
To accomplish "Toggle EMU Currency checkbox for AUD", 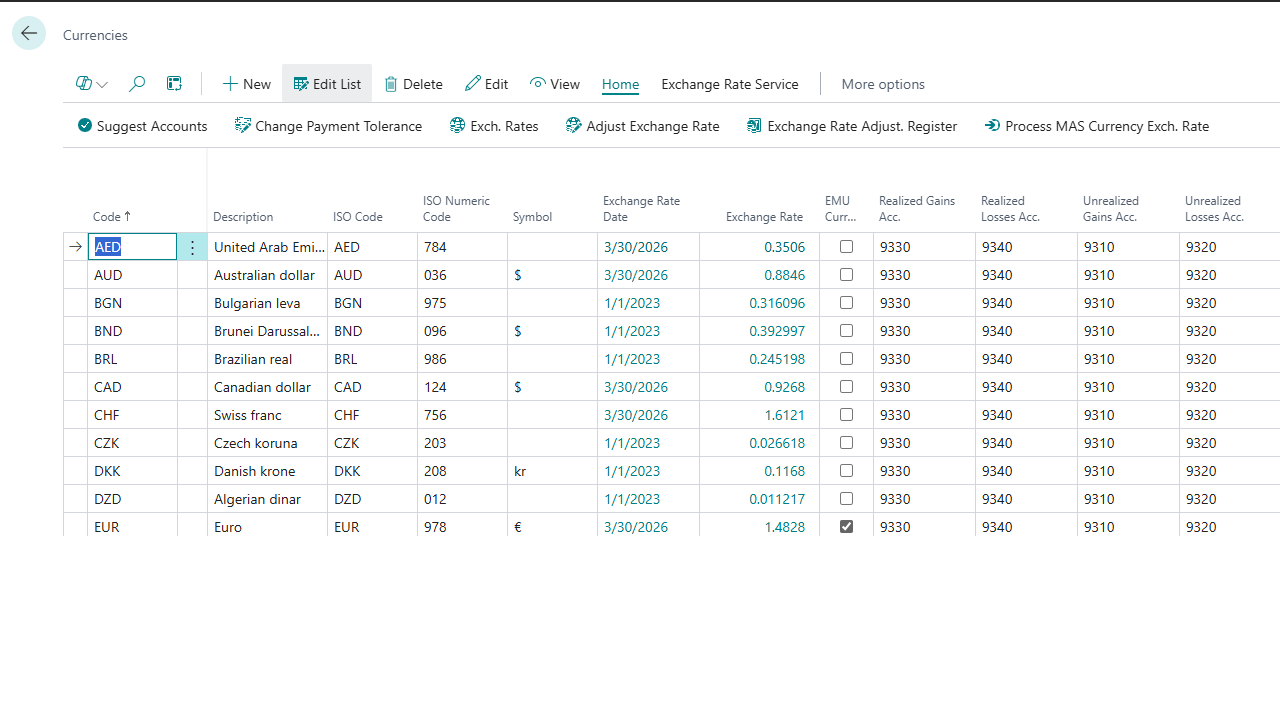I will coord(847,275).
